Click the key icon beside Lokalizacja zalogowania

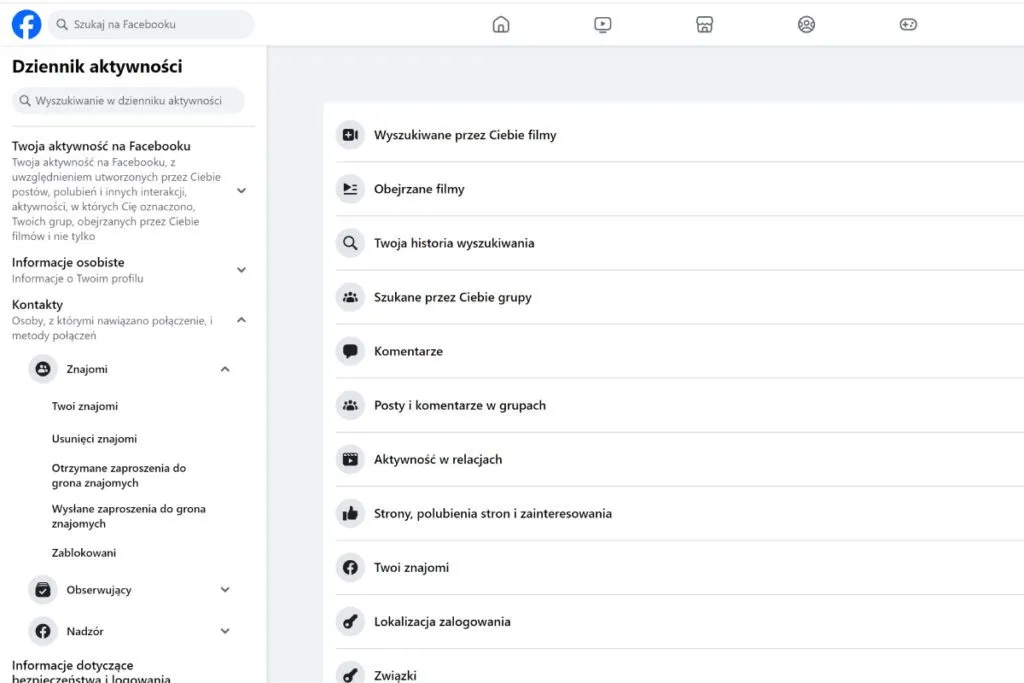pyautogui.click(x=350, y=621)
